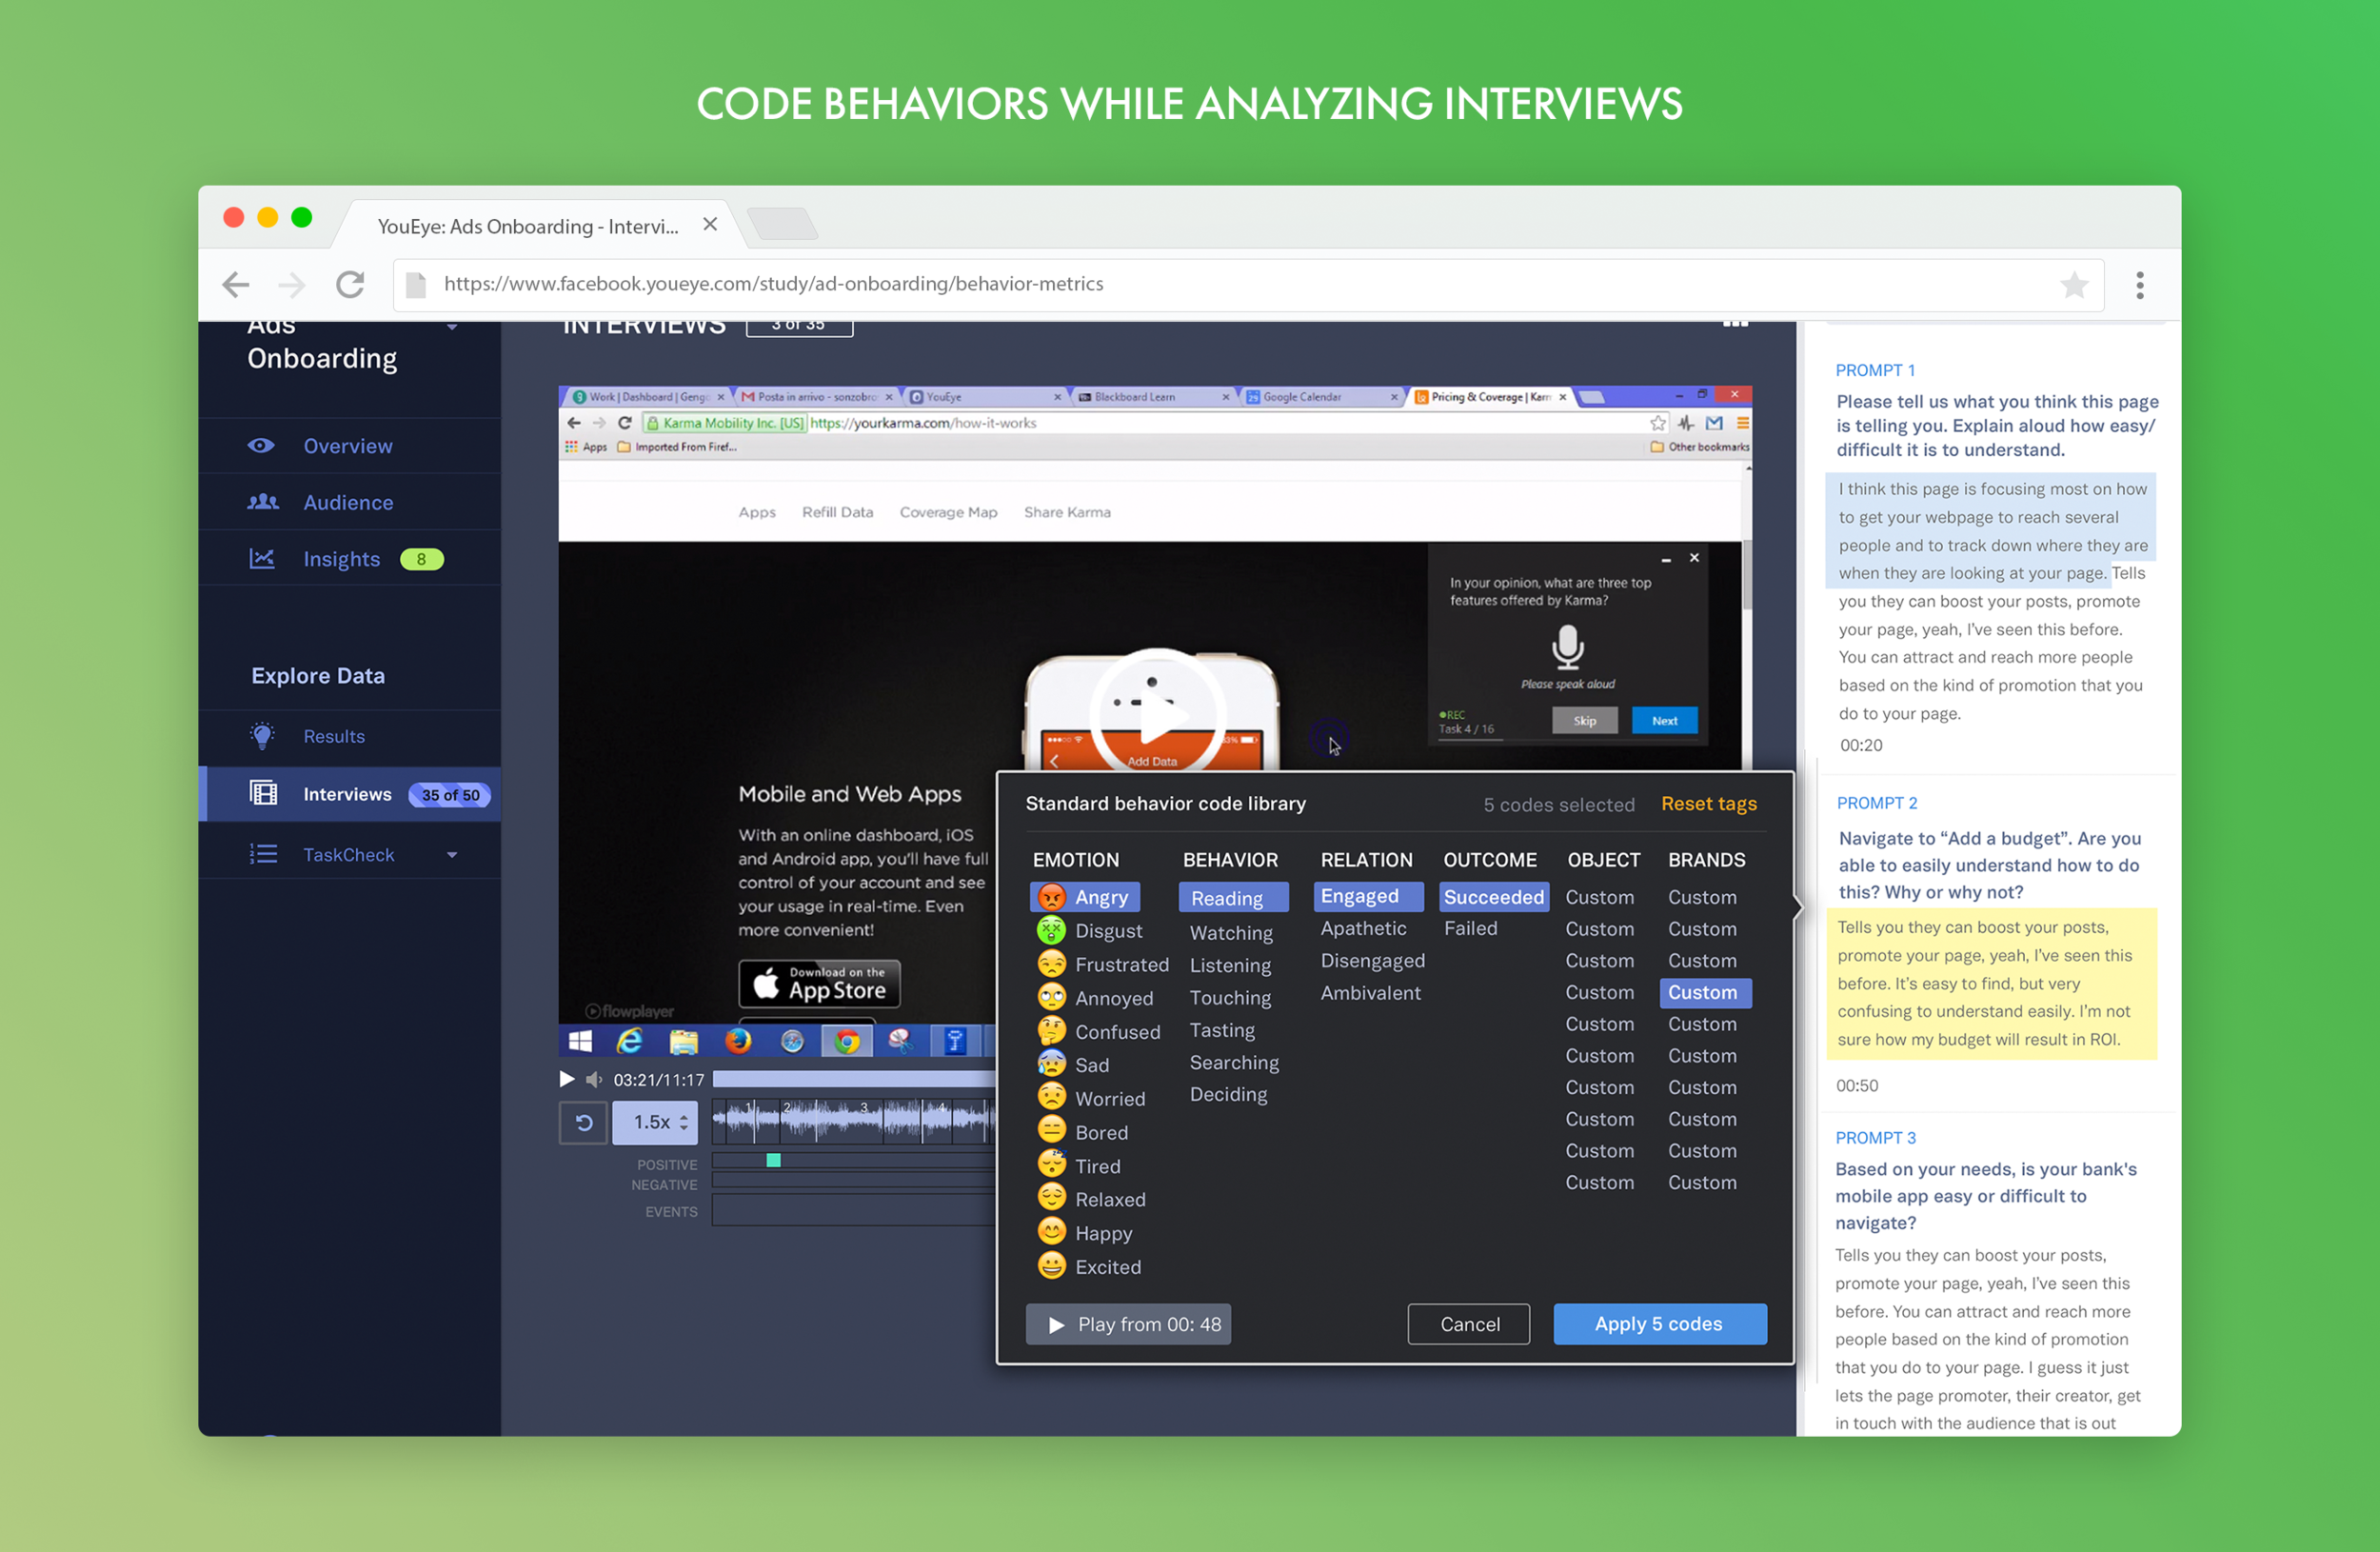Open the browser three-dot menu
This screenshot has height=1552, width=2380.
(x=2140, y=285)
